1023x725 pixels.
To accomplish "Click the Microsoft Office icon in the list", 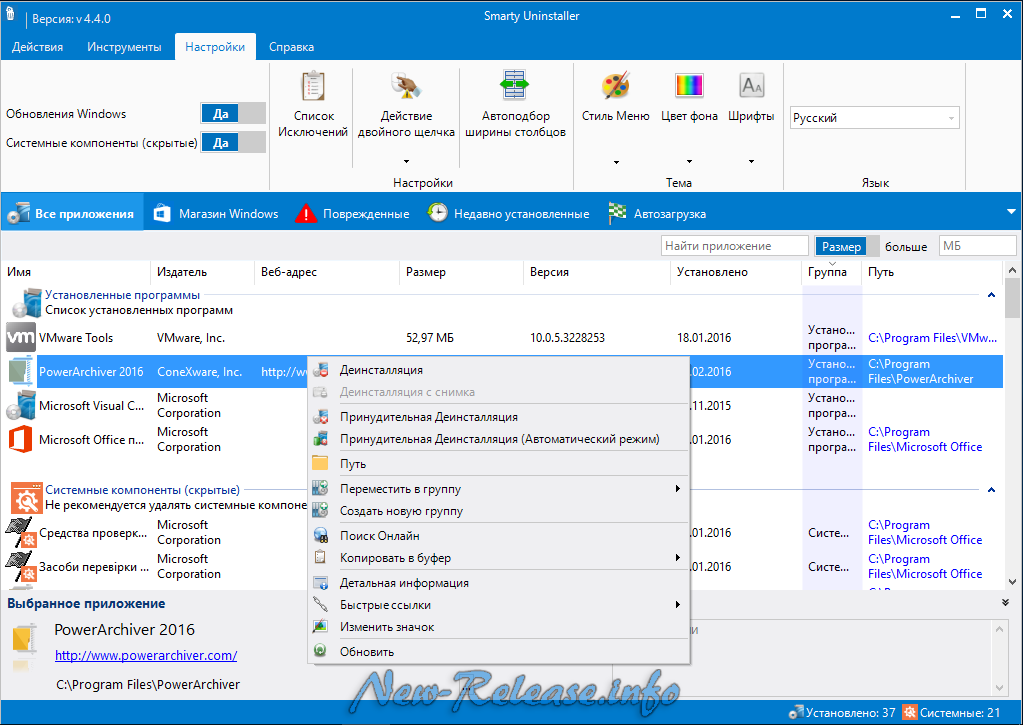I will 20,439.
